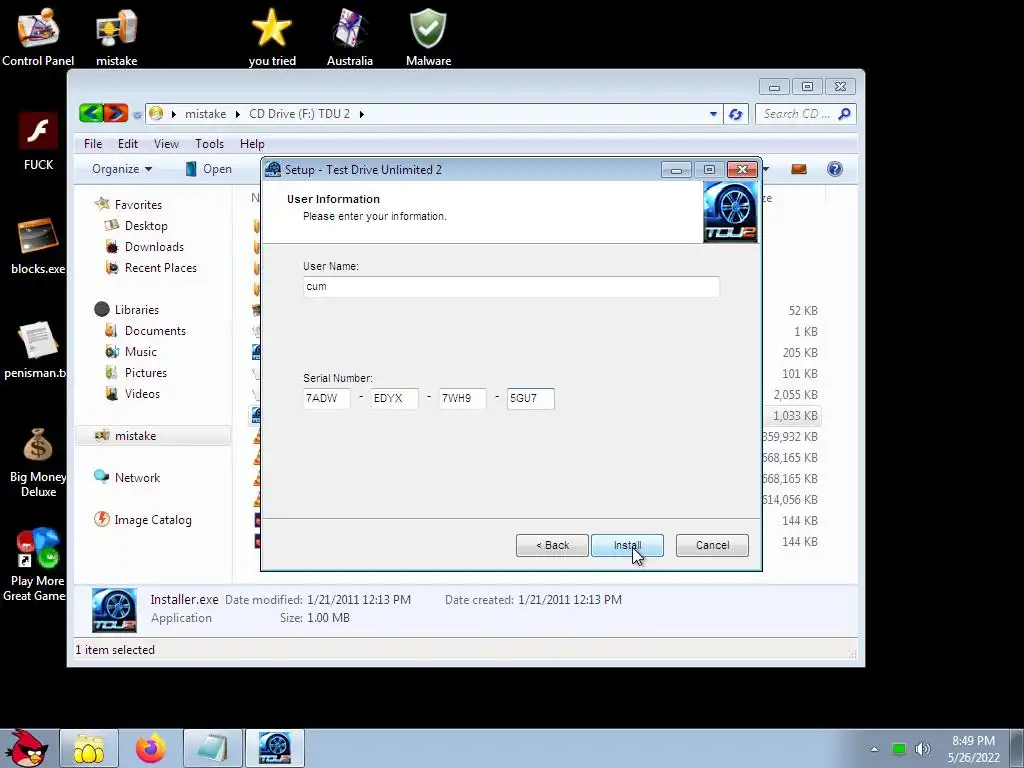The image size is (1024, 768).
Task: Open address bar history dropdown
Action: click(x=713, y=114)
